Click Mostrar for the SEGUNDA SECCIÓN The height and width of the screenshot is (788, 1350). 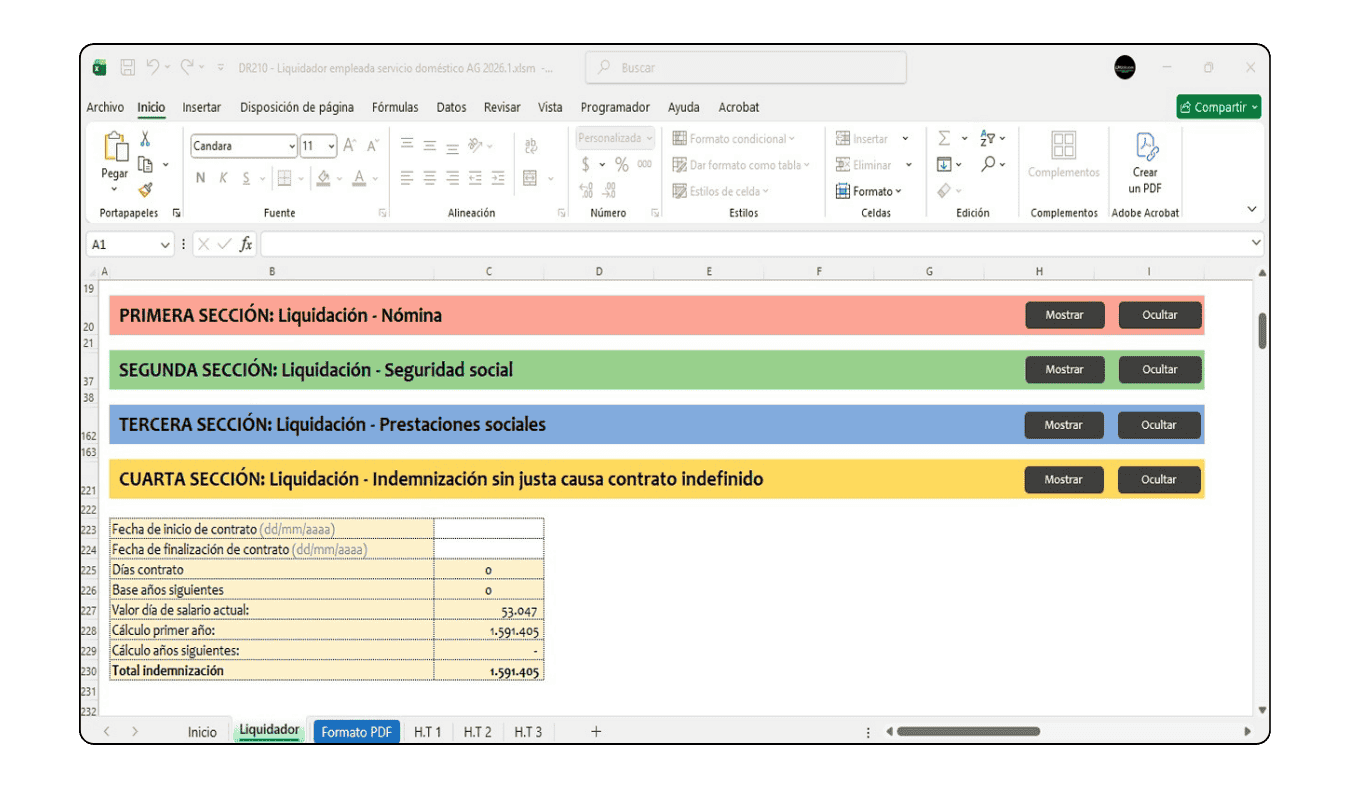pyautogui.click(x=1064, y=369)
